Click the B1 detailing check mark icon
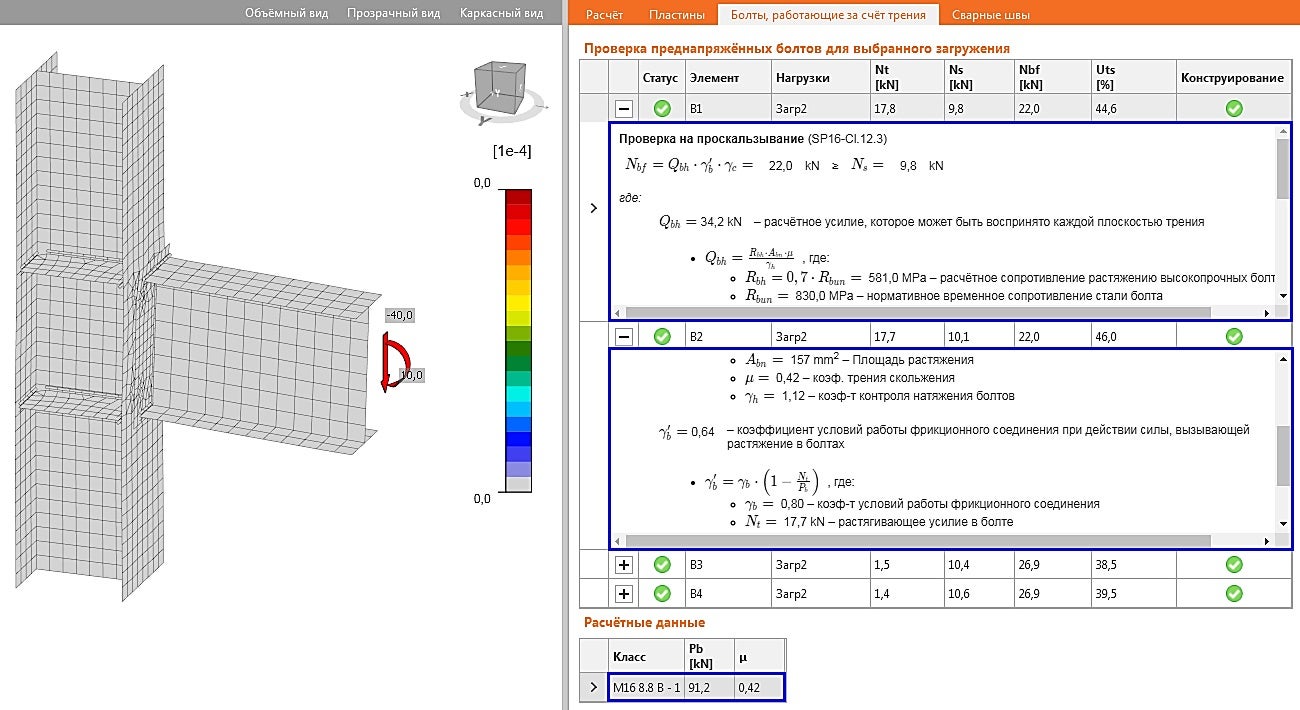 tap(1234, 108)
